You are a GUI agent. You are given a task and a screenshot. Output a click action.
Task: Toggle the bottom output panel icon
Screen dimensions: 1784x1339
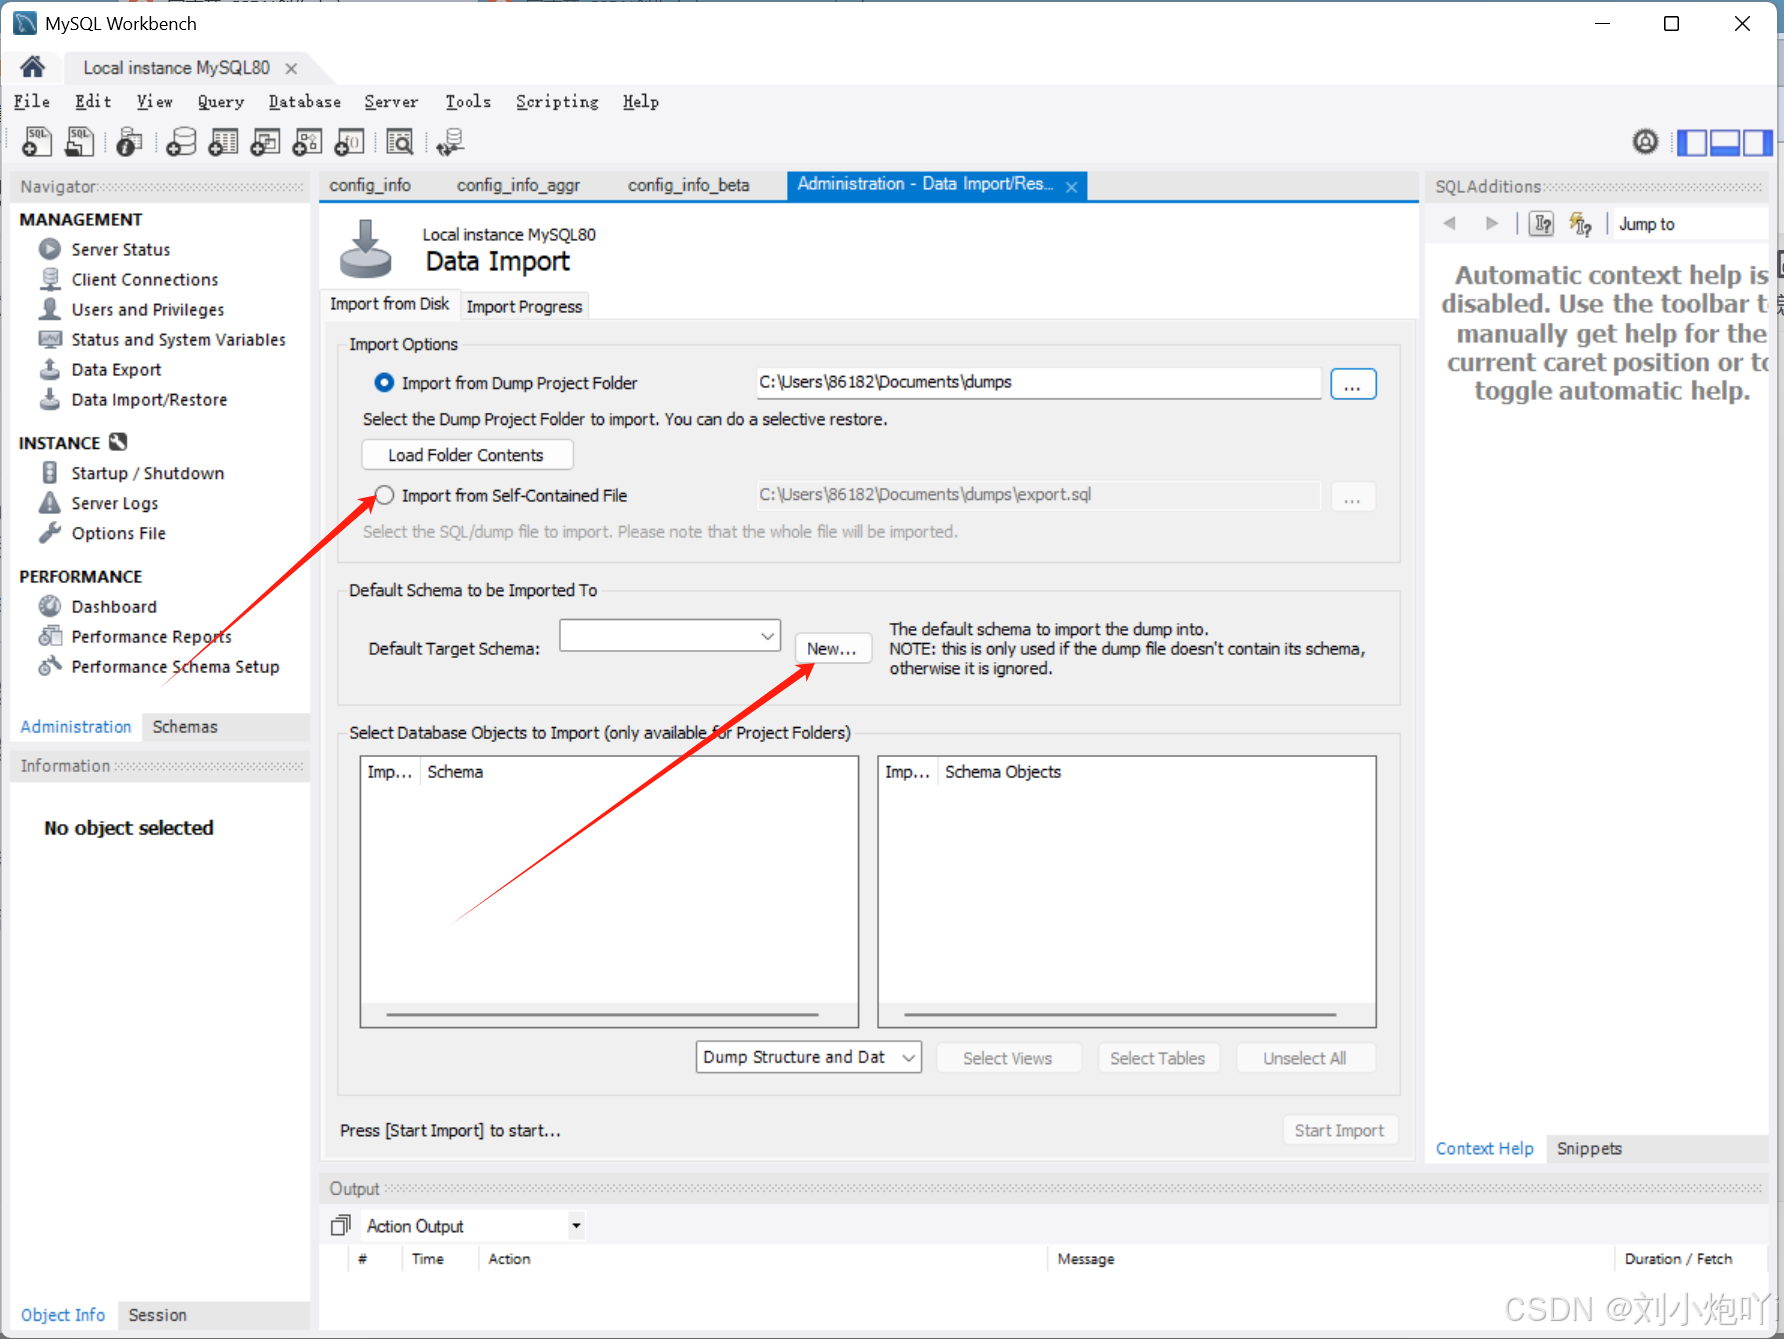(x=1725, y=143)
